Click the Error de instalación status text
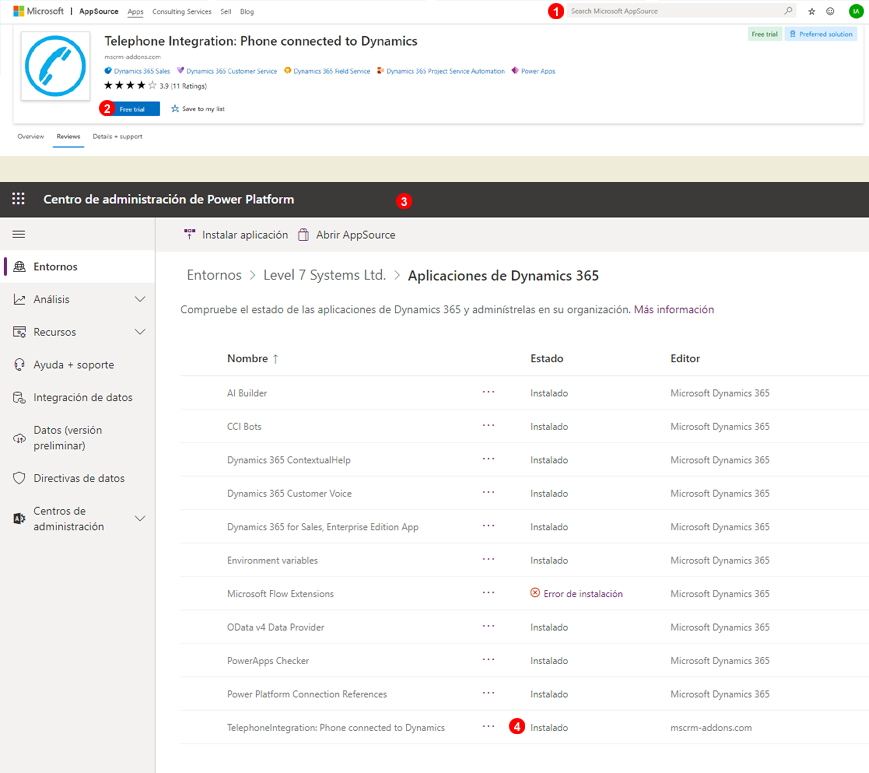 tap(583, 593)
